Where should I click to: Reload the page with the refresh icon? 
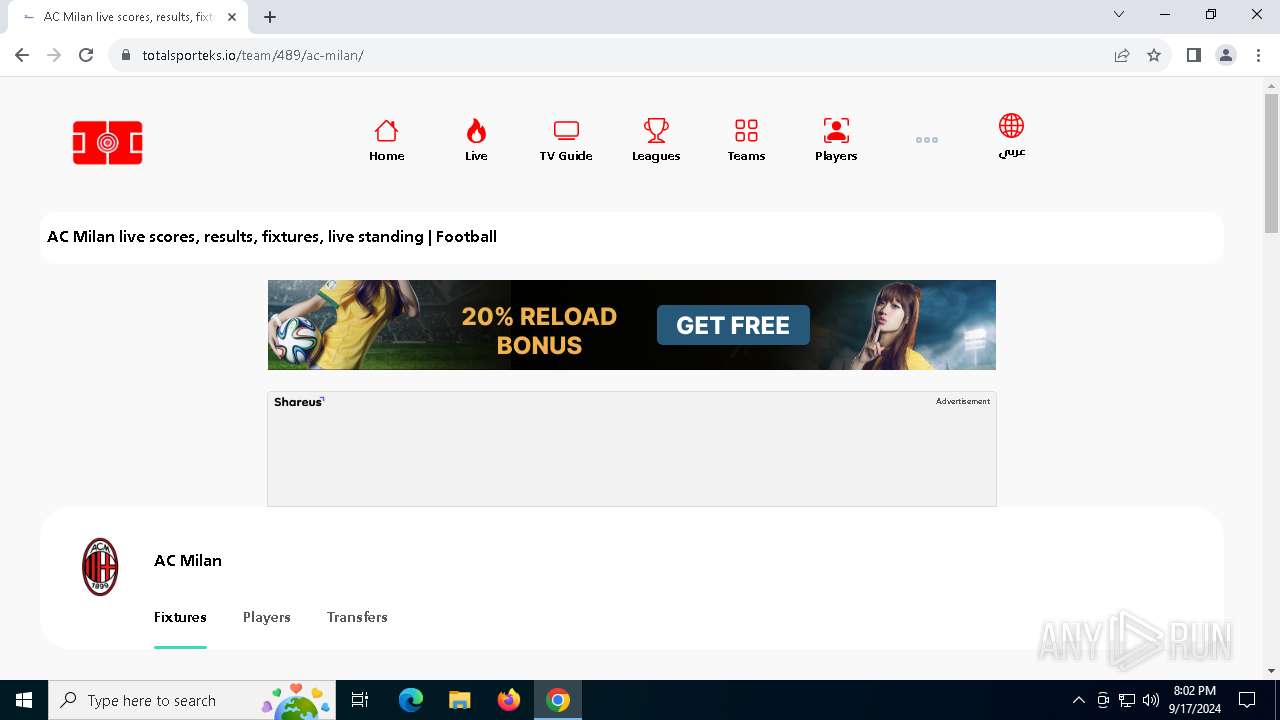[x=86, y=55]
